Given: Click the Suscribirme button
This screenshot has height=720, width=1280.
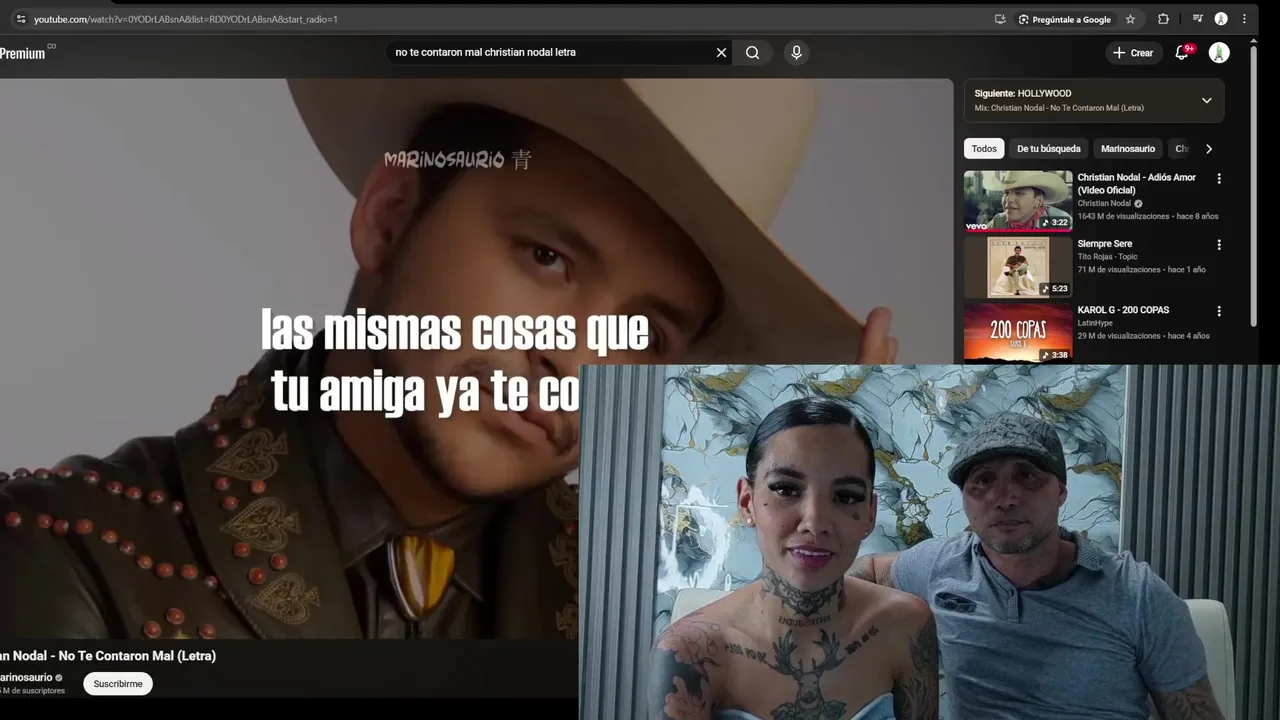Looking at the screenshot, I should point(118,684).
